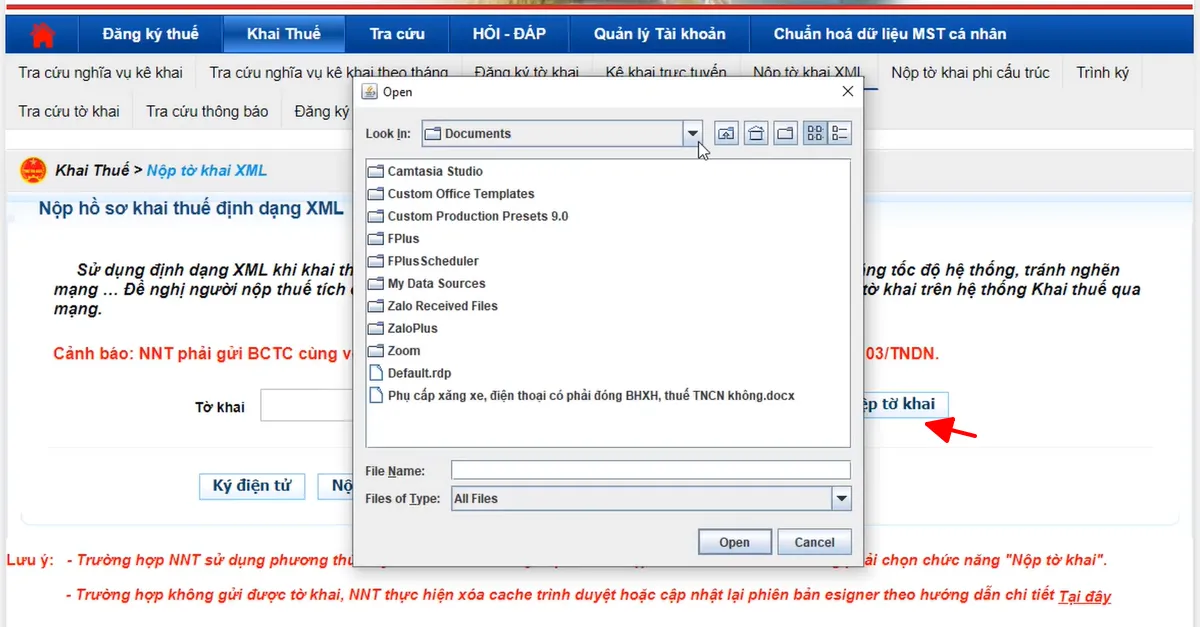Screen dimensions: 1200x627
Task: Click the Create New Folder icon
Action: [786, 133]
